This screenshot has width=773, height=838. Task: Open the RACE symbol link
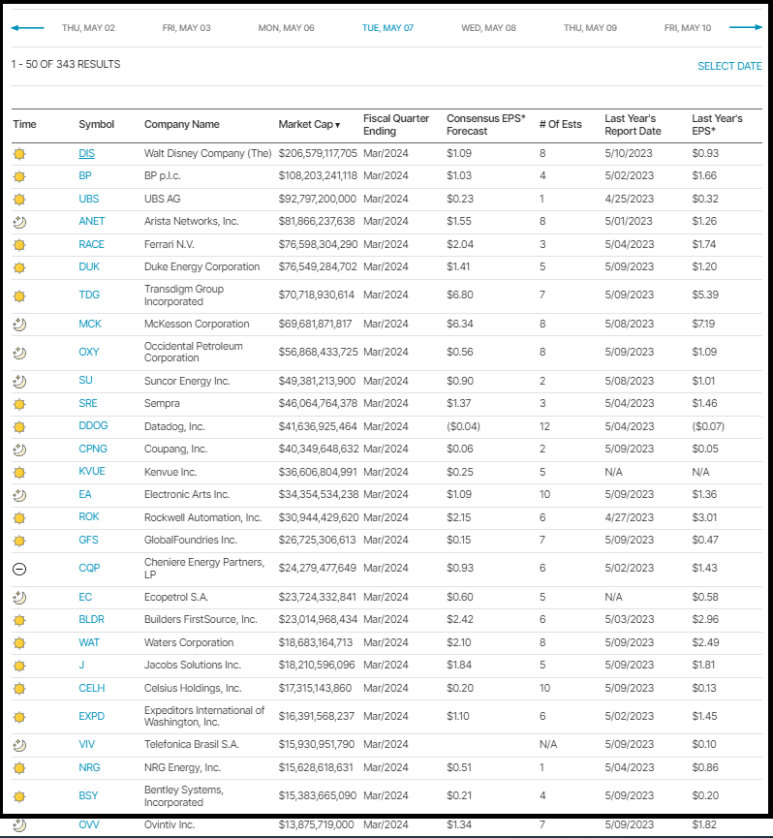pyautogui.click(x=91, y=244)
